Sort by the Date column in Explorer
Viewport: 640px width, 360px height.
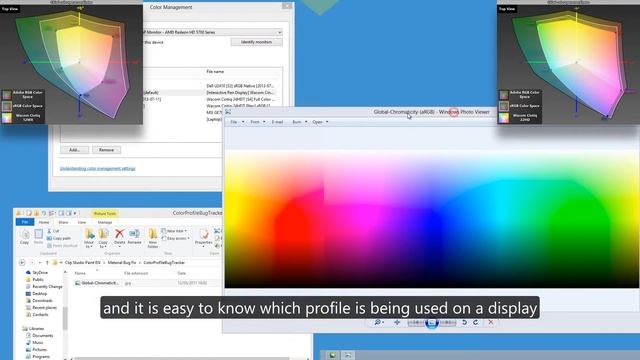coord(182,273)
